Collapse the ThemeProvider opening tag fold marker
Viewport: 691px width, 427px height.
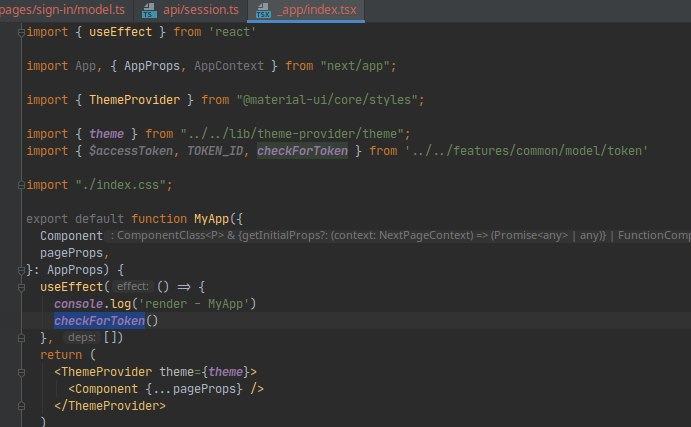[21, 372]
